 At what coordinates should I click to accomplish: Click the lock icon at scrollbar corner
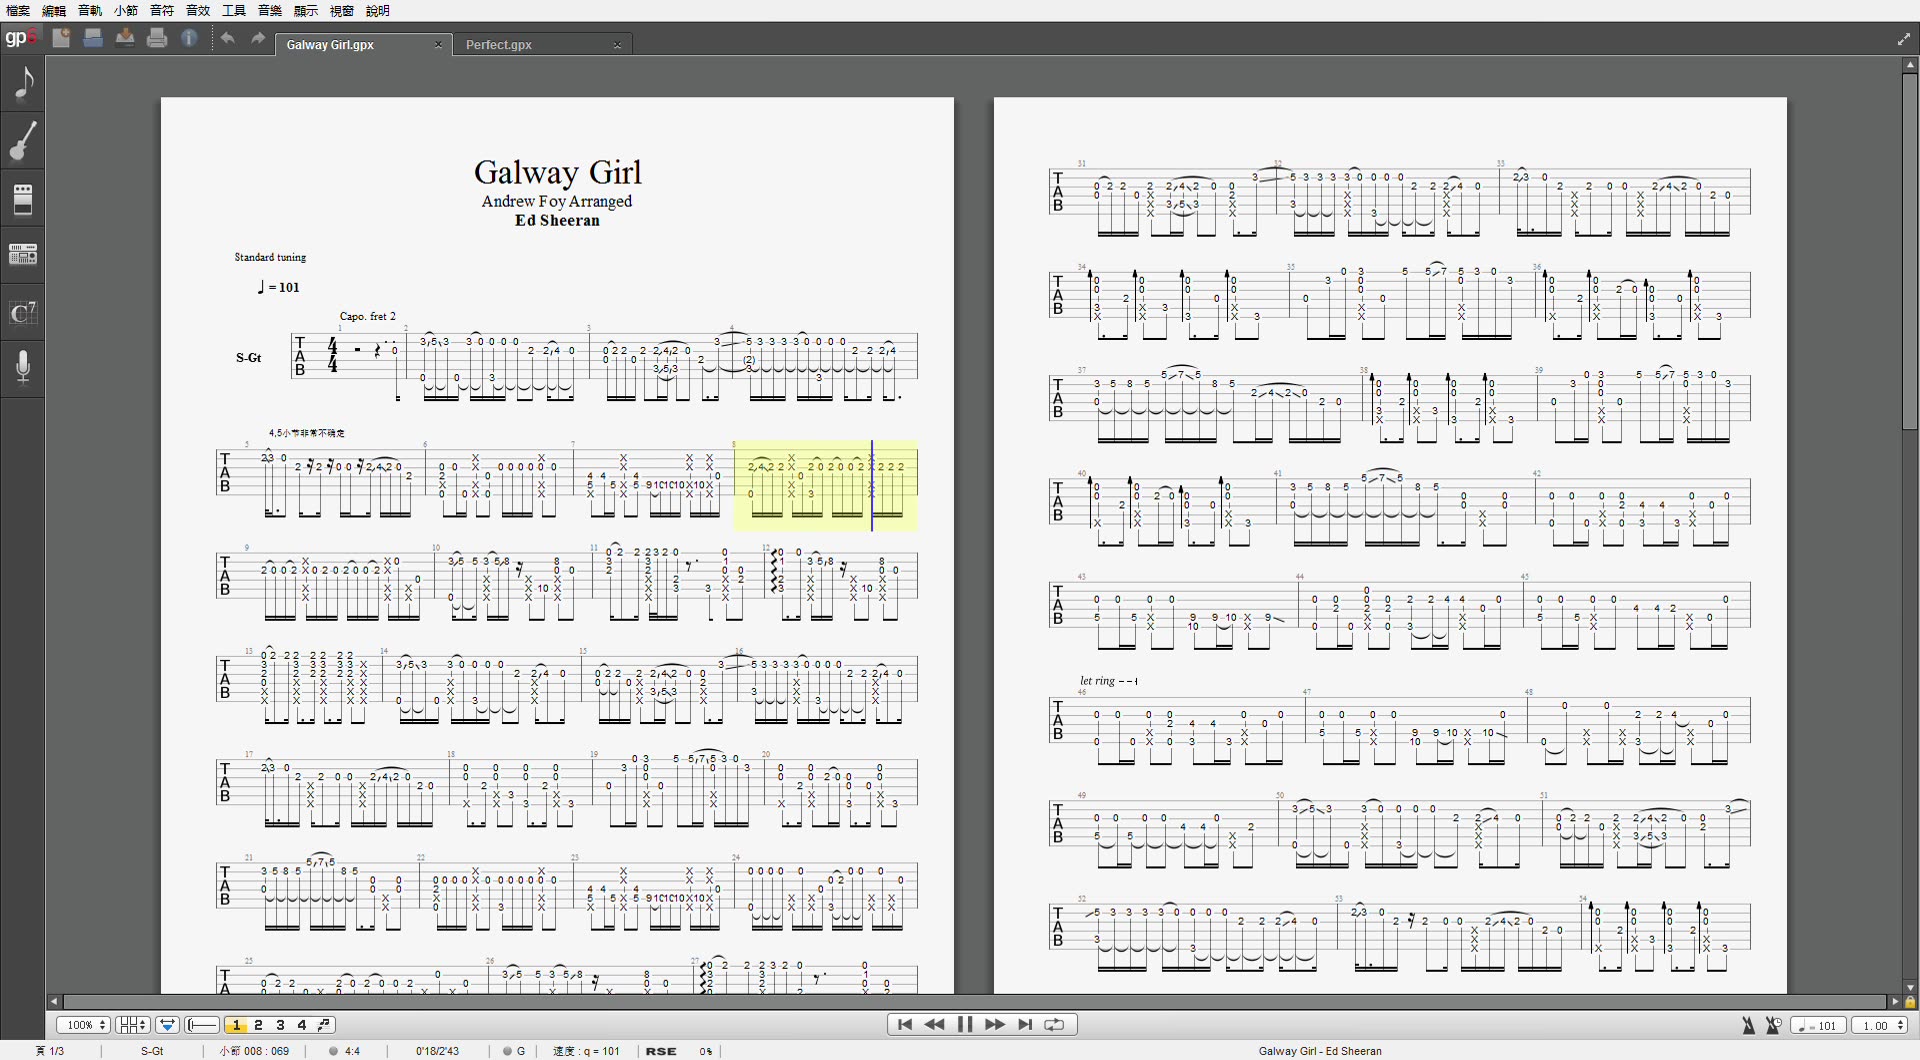pyautogui.click(x=1910, y=1002)
